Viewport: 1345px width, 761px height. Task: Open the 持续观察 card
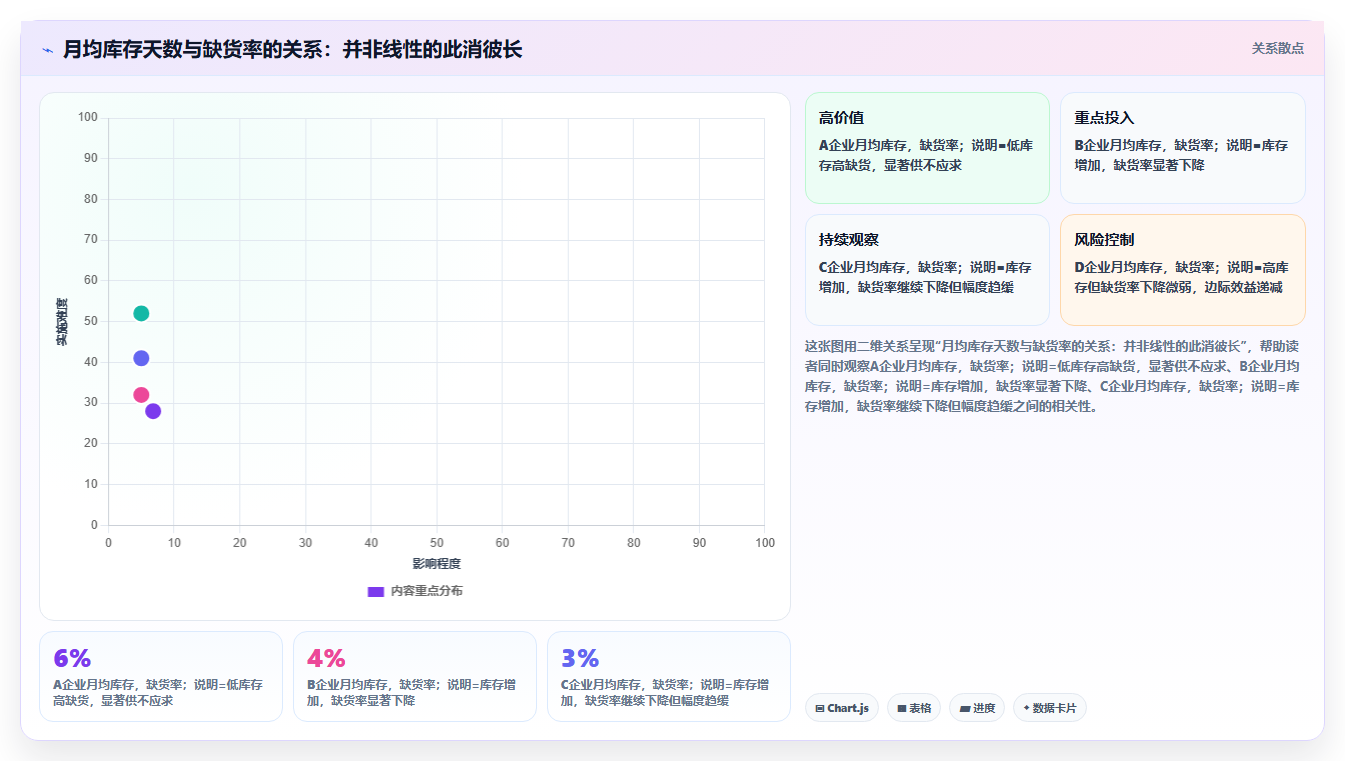click(x=927, y=270)
